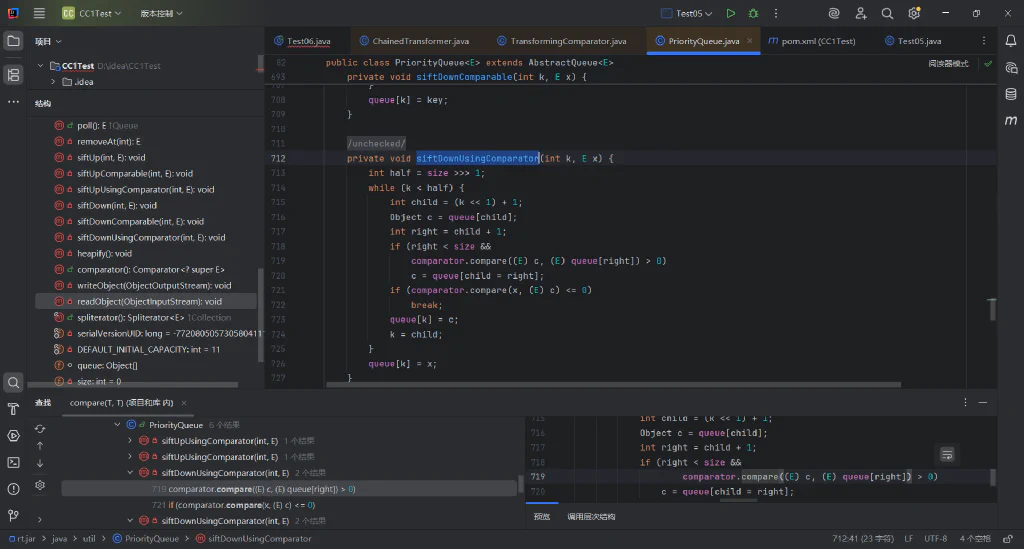This screenshot has width=1024, height=549.
Task: Switch to the Test06.java editor tab
Action: click(302, 40)
